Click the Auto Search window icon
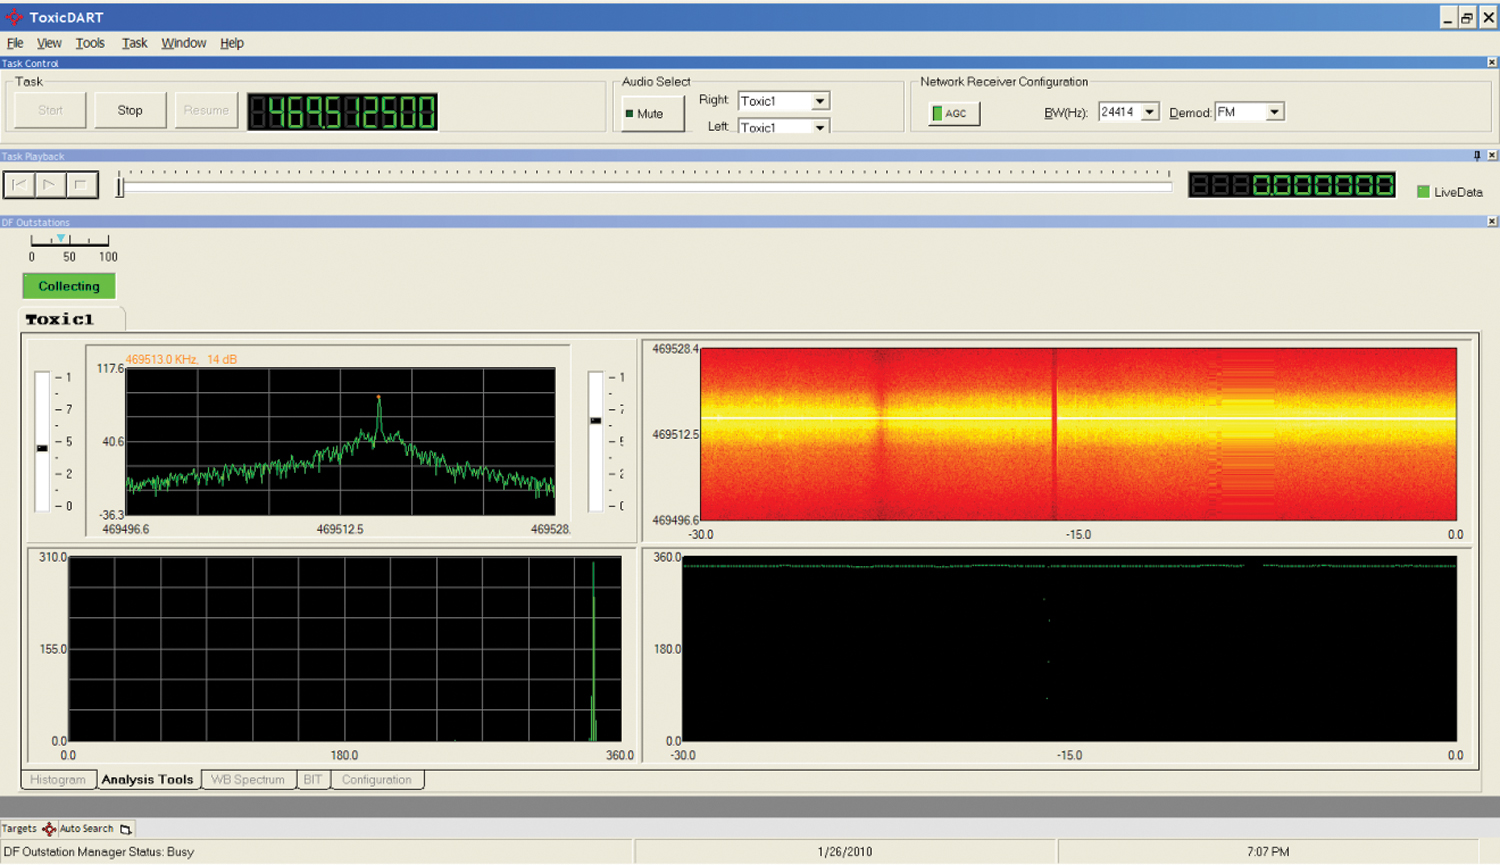 125,829
